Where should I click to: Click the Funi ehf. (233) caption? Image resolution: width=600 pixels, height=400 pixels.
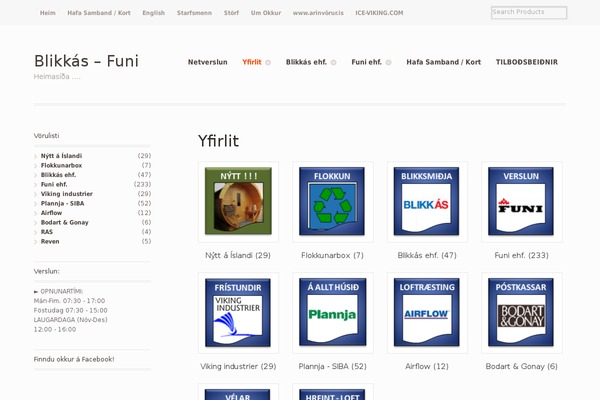coord(521,255)
